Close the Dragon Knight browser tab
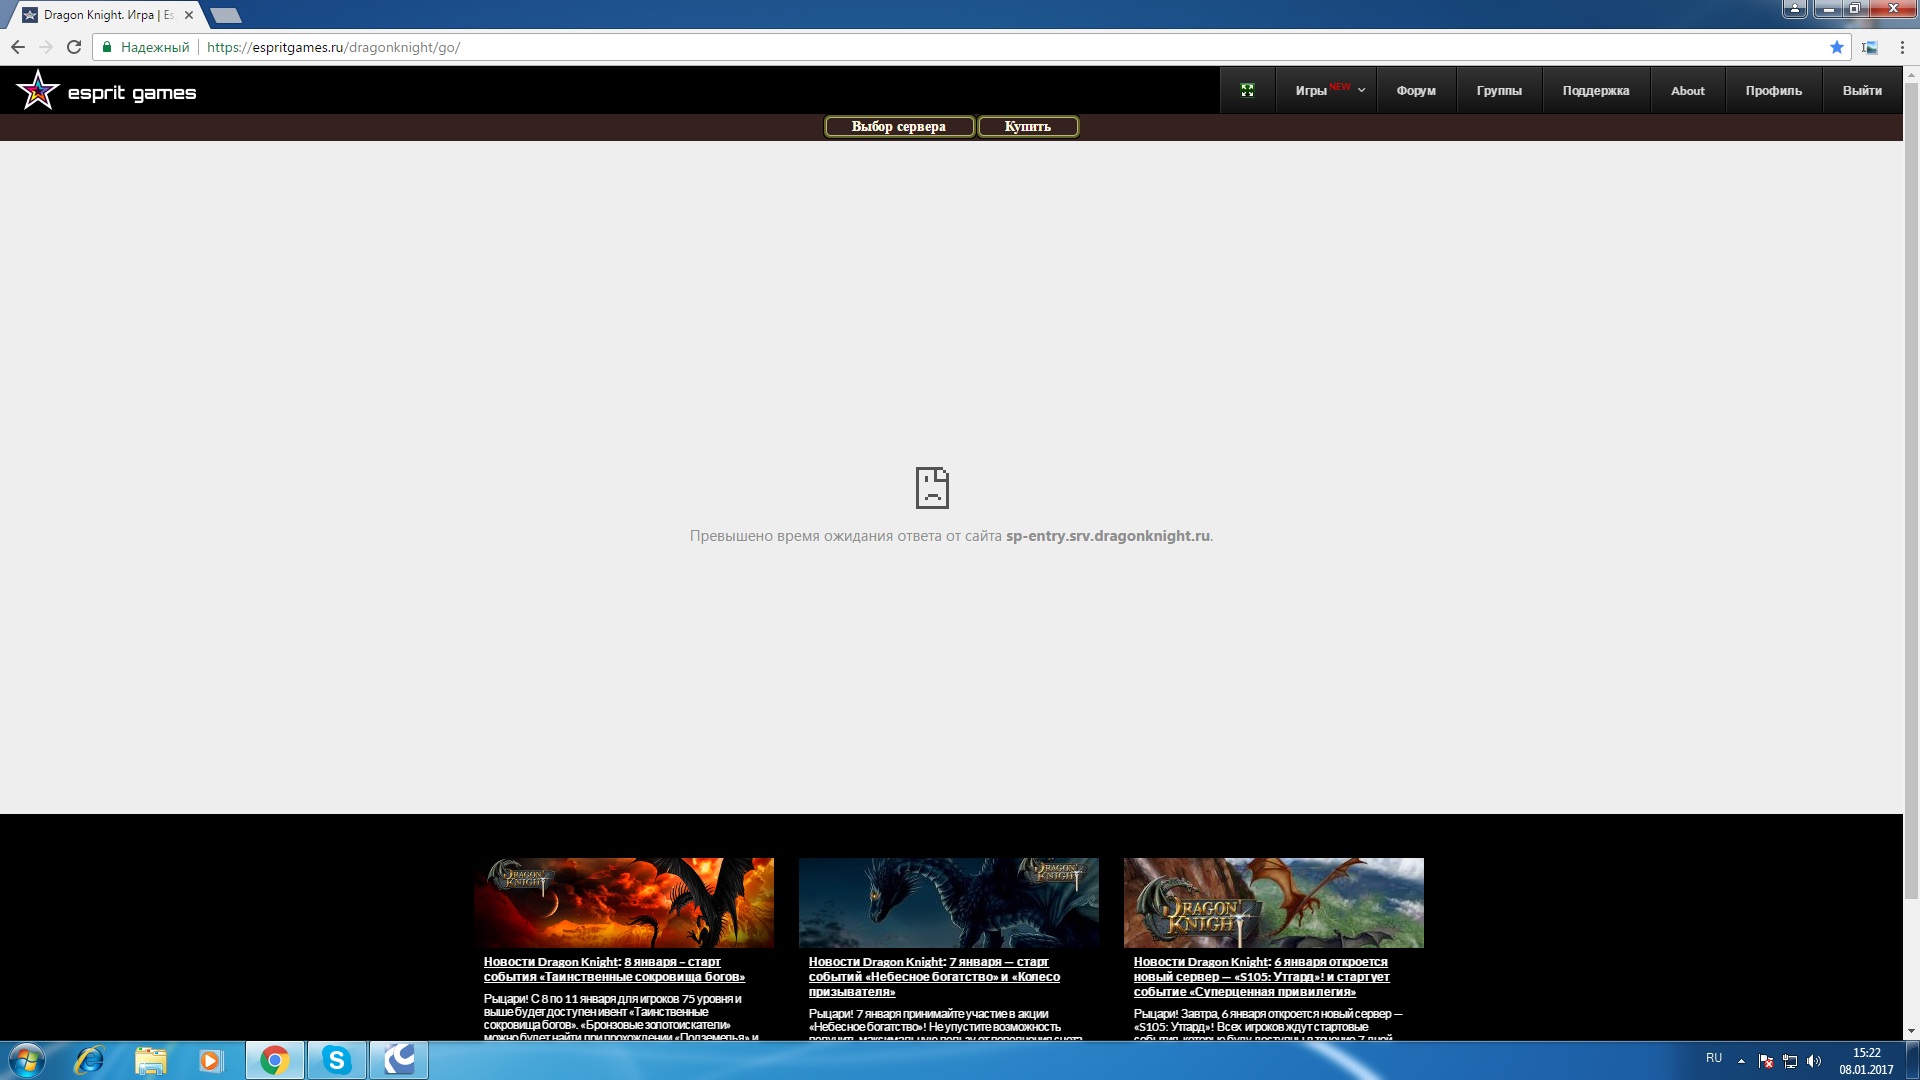 tap(189, 15)
